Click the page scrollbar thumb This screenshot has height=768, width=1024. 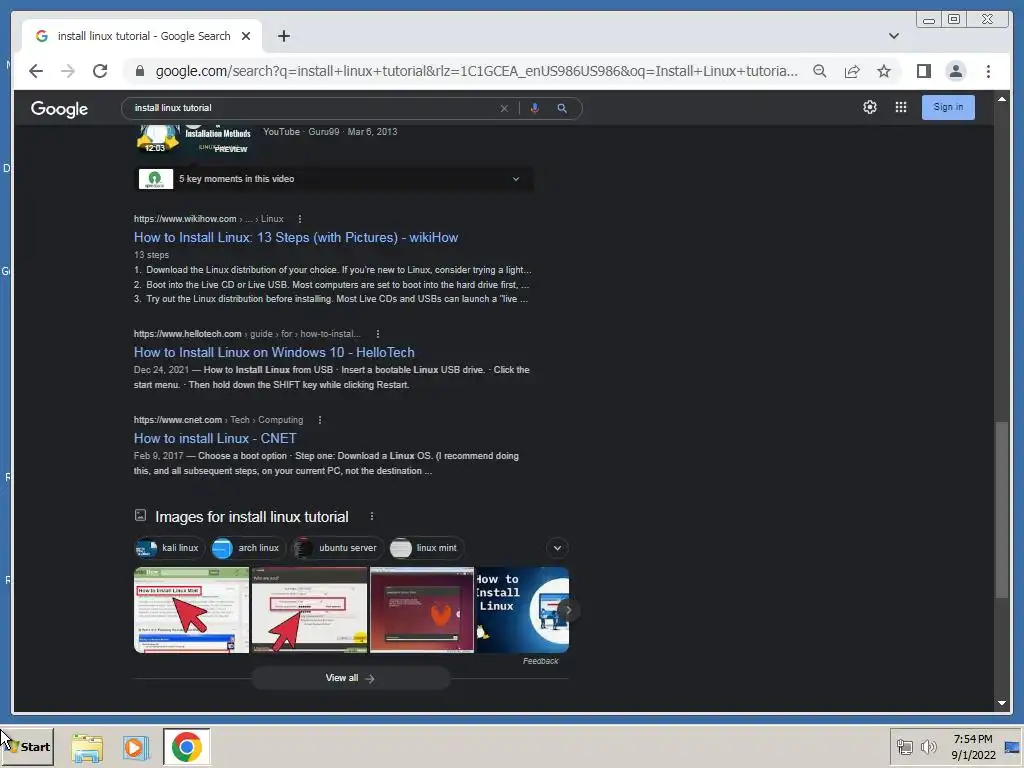point(1001,509)
